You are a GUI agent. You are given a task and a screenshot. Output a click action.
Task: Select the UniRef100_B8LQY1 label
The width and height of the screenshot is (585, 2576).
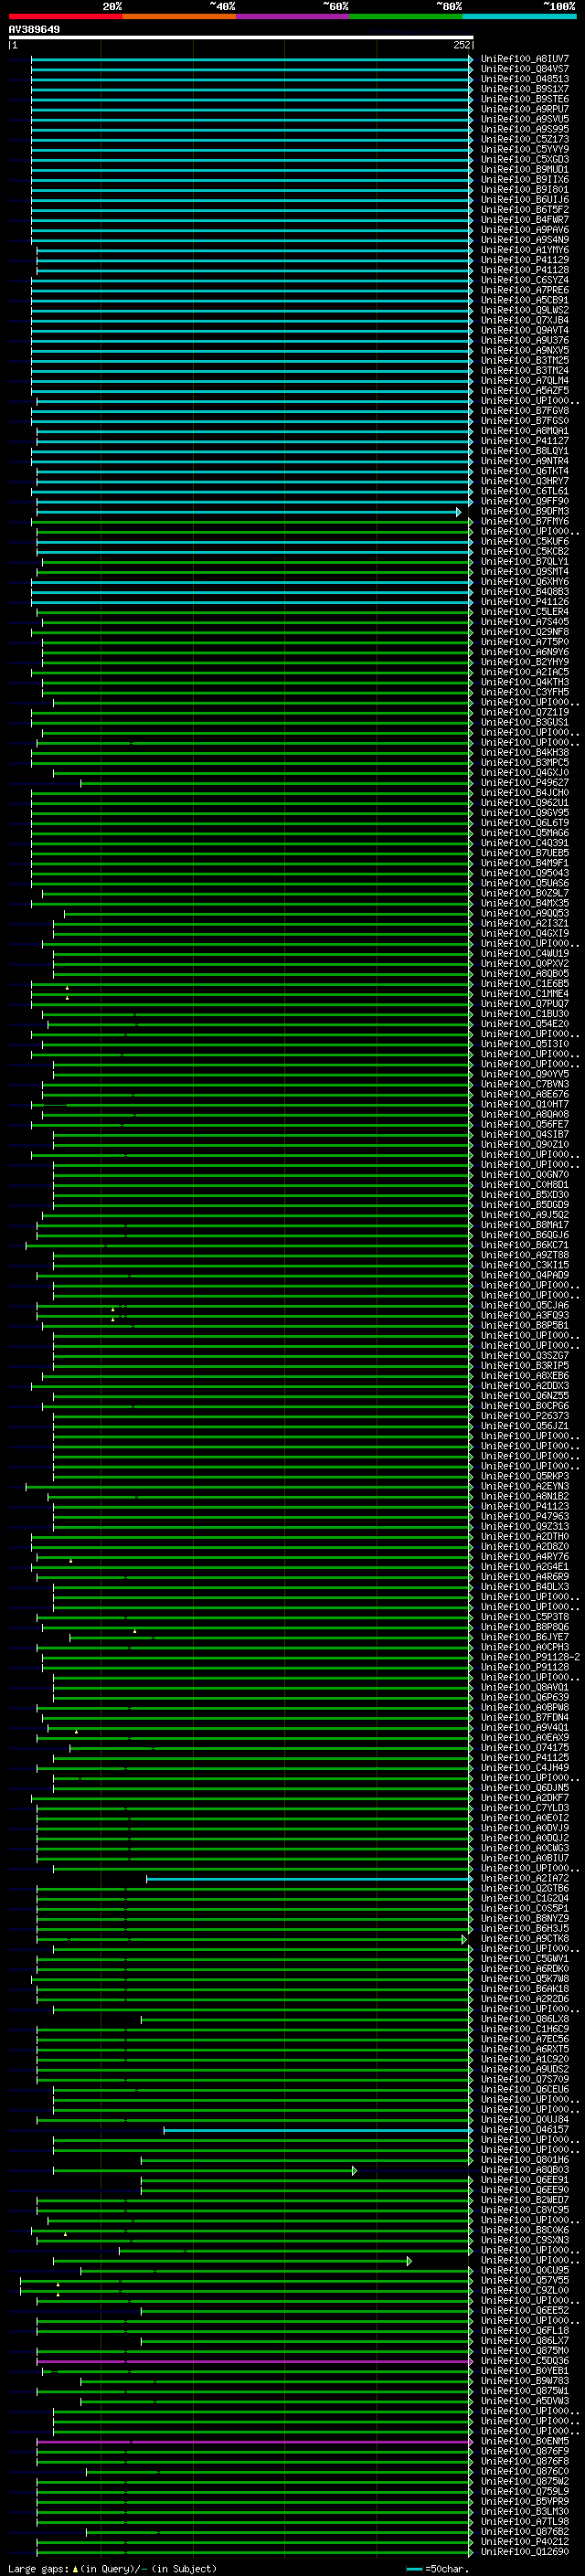524,451
